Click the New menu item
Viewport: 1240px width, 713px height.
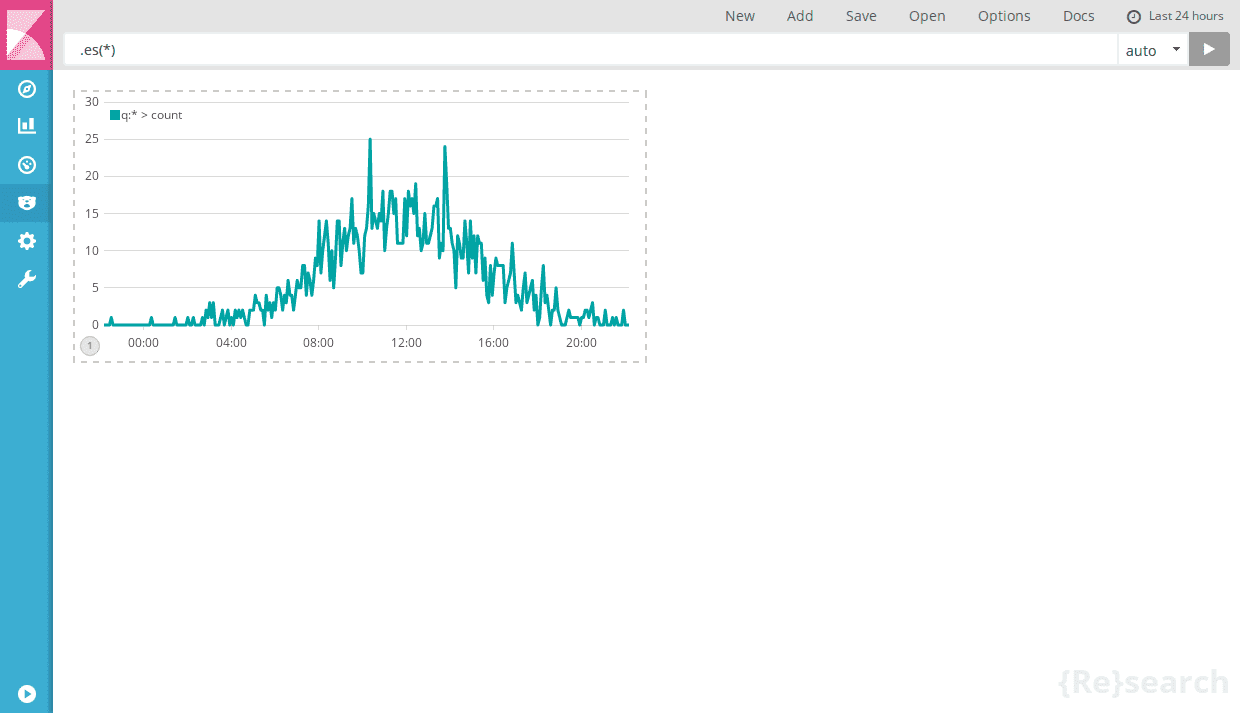click(x=740, y=16)
